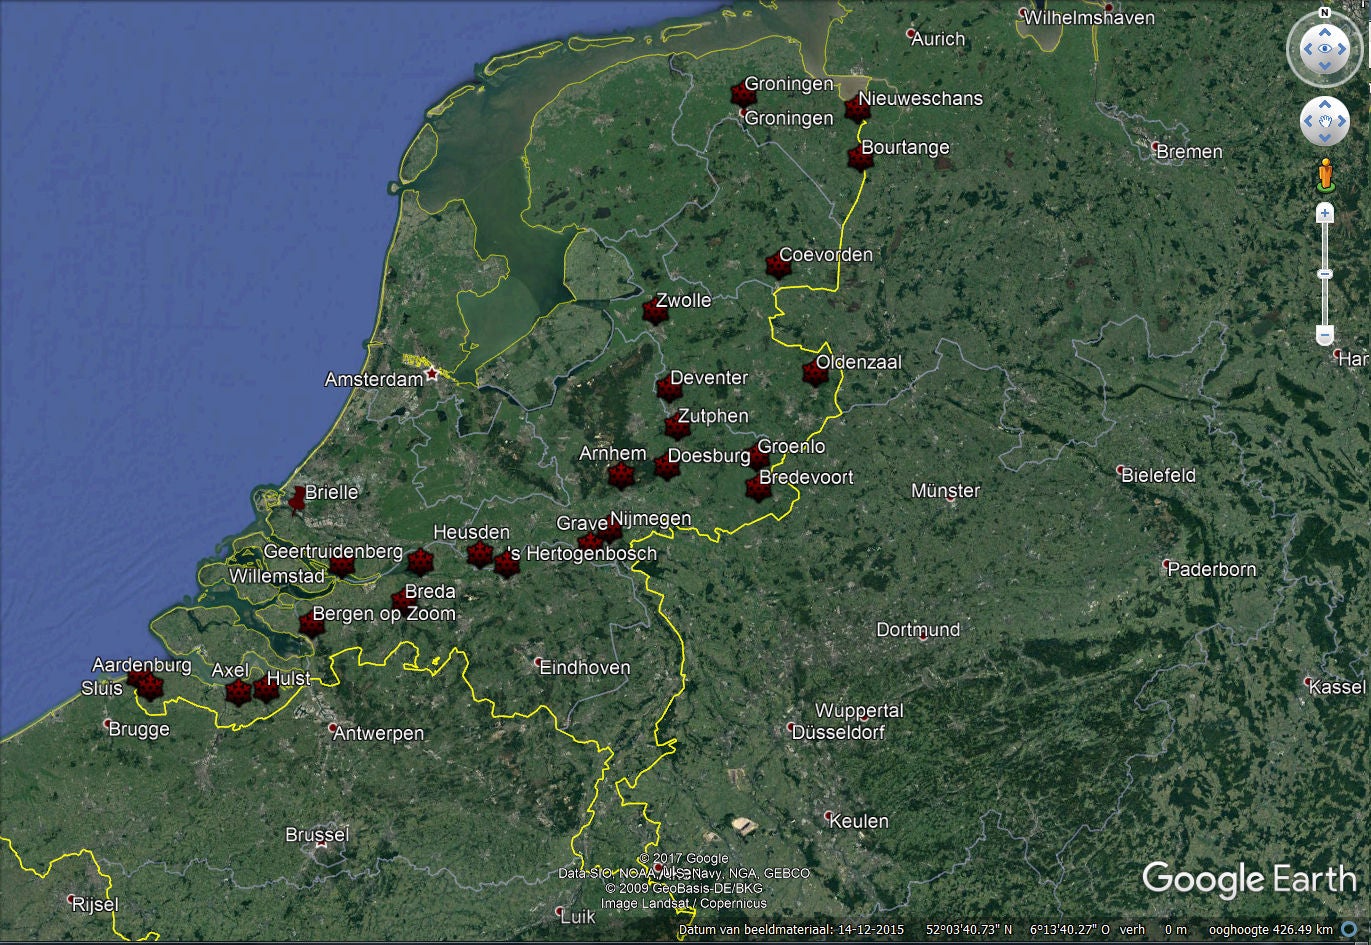Click the orange Street View pegman
Viewport: 1371px width, 945px height.
[x=1325, y=175]
